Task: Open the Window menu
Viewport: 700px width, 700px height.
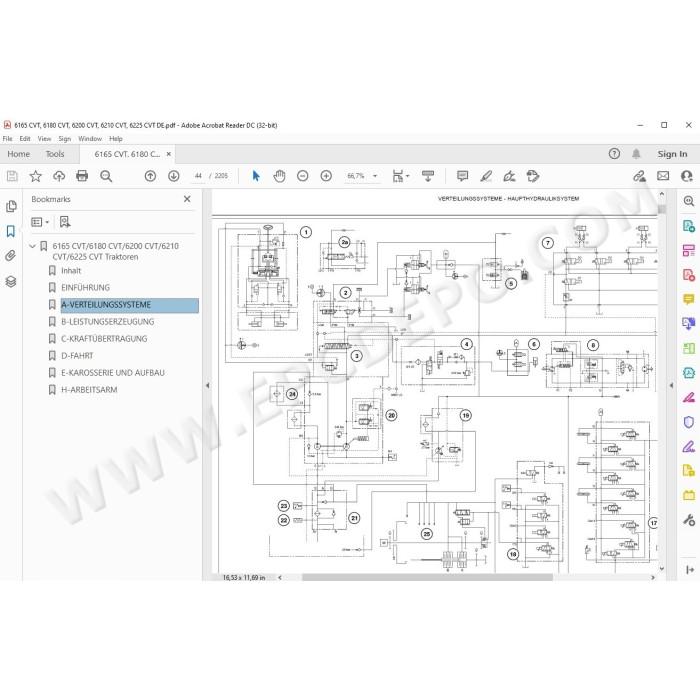Action: (90, 139)
